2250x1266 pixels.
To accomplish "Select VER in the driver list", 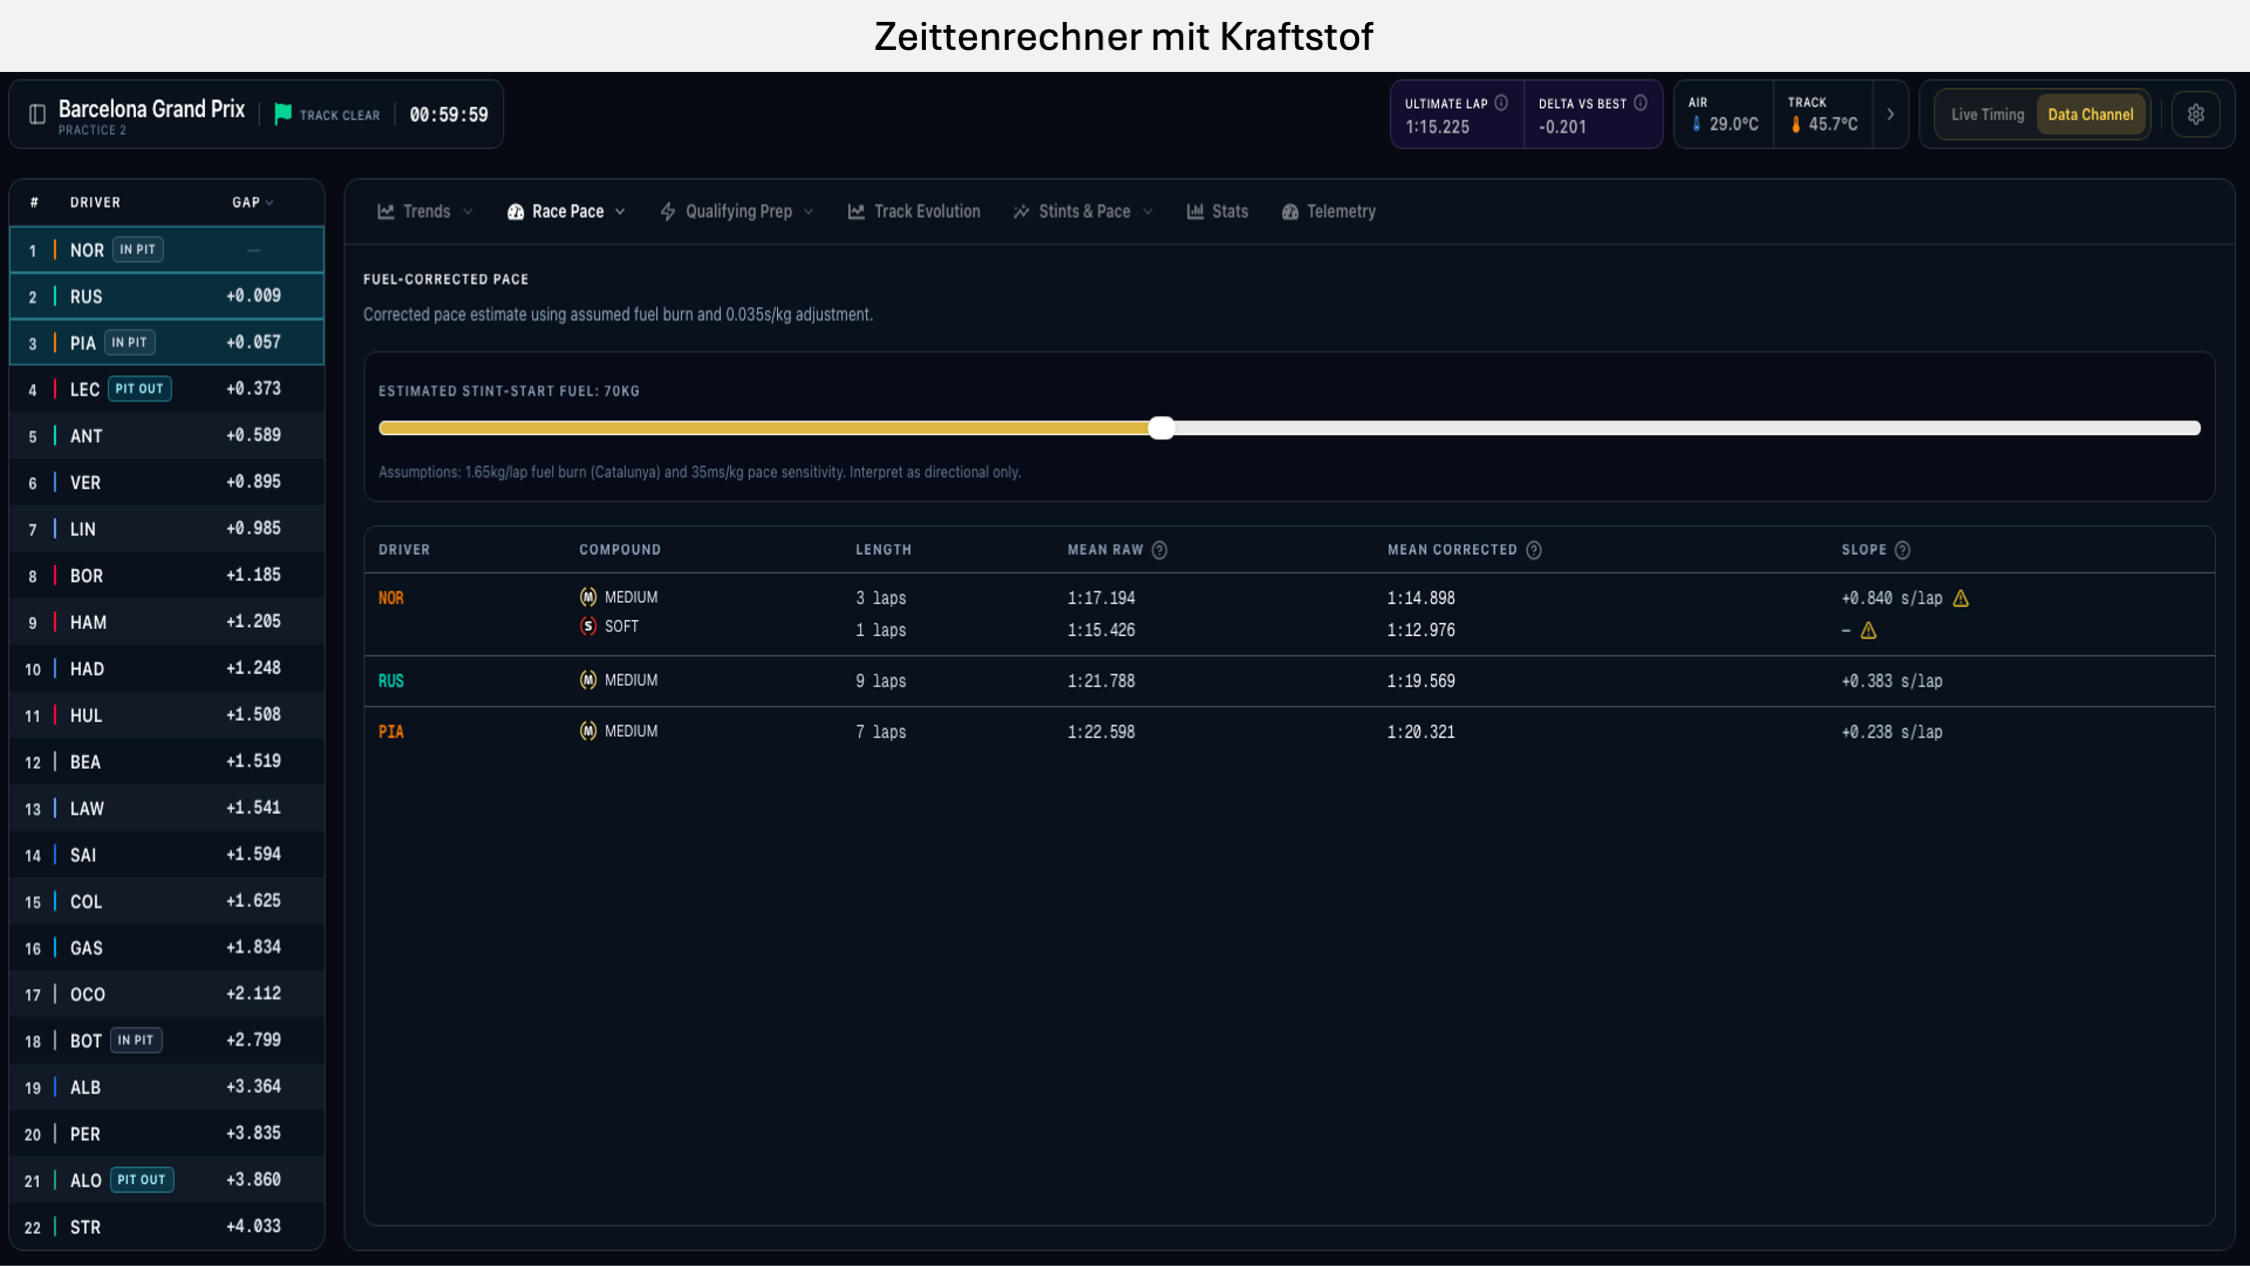I will point(167,482).
